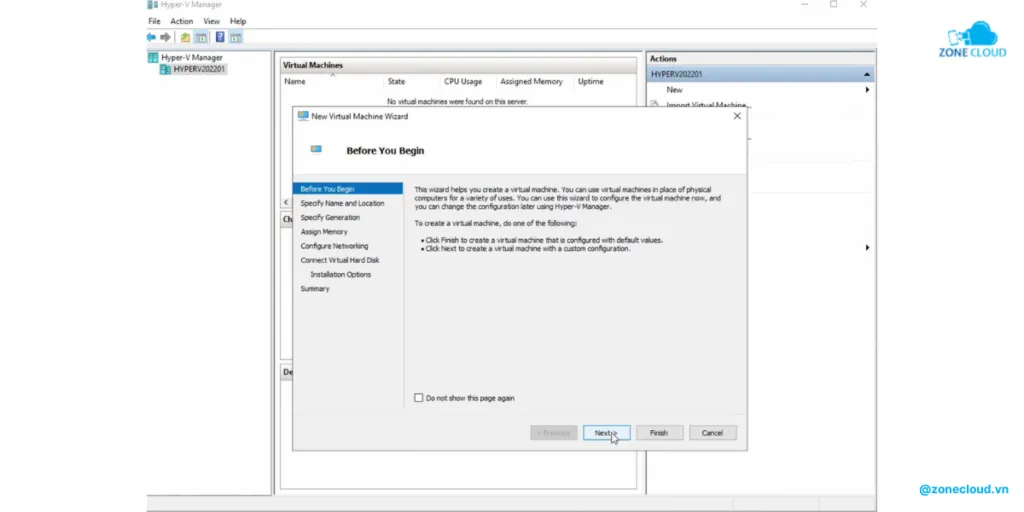The width and height of the screenshot is (1024, 512).
Task: Click the Hyper-V Manager root node icon
Action: [x=153, y=57]
